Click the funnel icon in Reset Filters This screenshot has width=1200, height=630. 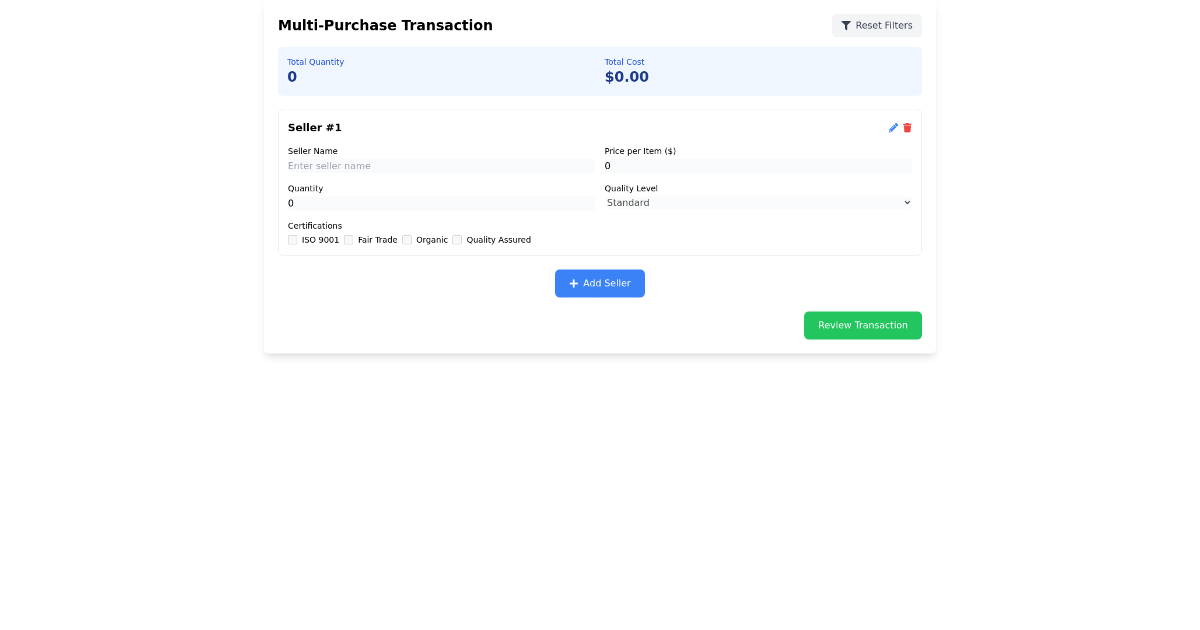(x=845, y=25)
